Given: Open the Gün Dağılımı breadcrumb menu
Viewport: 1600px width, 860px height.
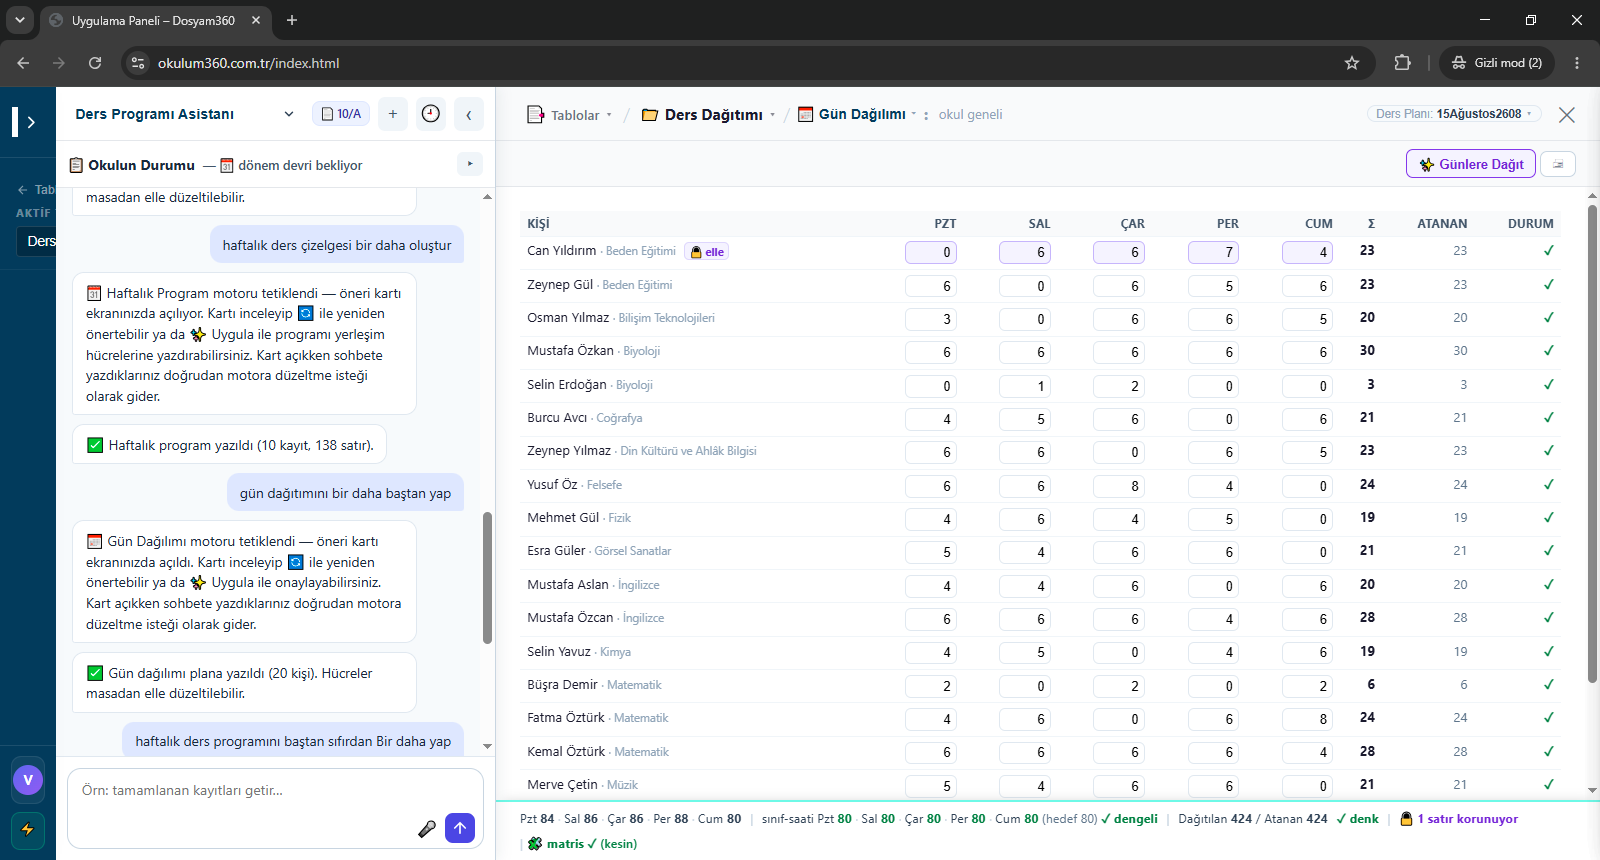Looking at the screenshot, I should pos(858,114).
